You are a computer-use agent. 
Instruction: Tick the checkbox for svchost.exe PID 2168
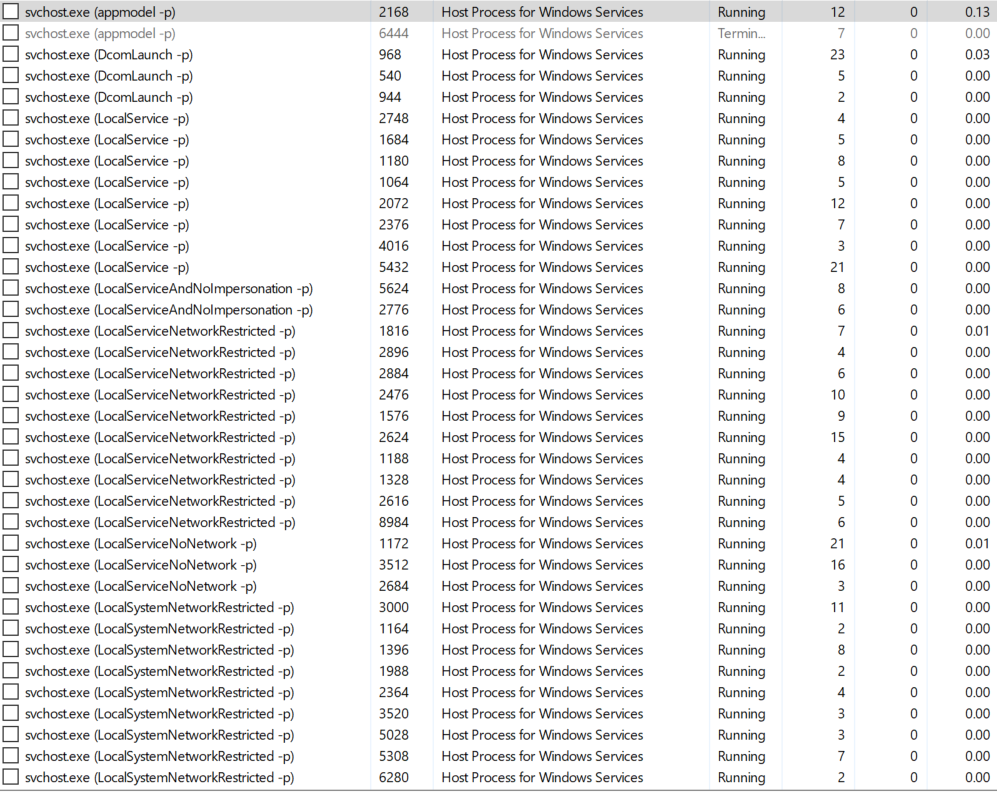[x=10, y=11]
